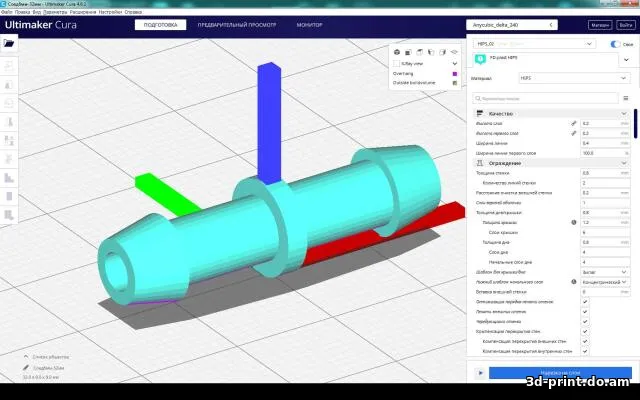This screenshot has width=640, height=400.
Task: Open the Правка menu
Action: click(22, 12)
